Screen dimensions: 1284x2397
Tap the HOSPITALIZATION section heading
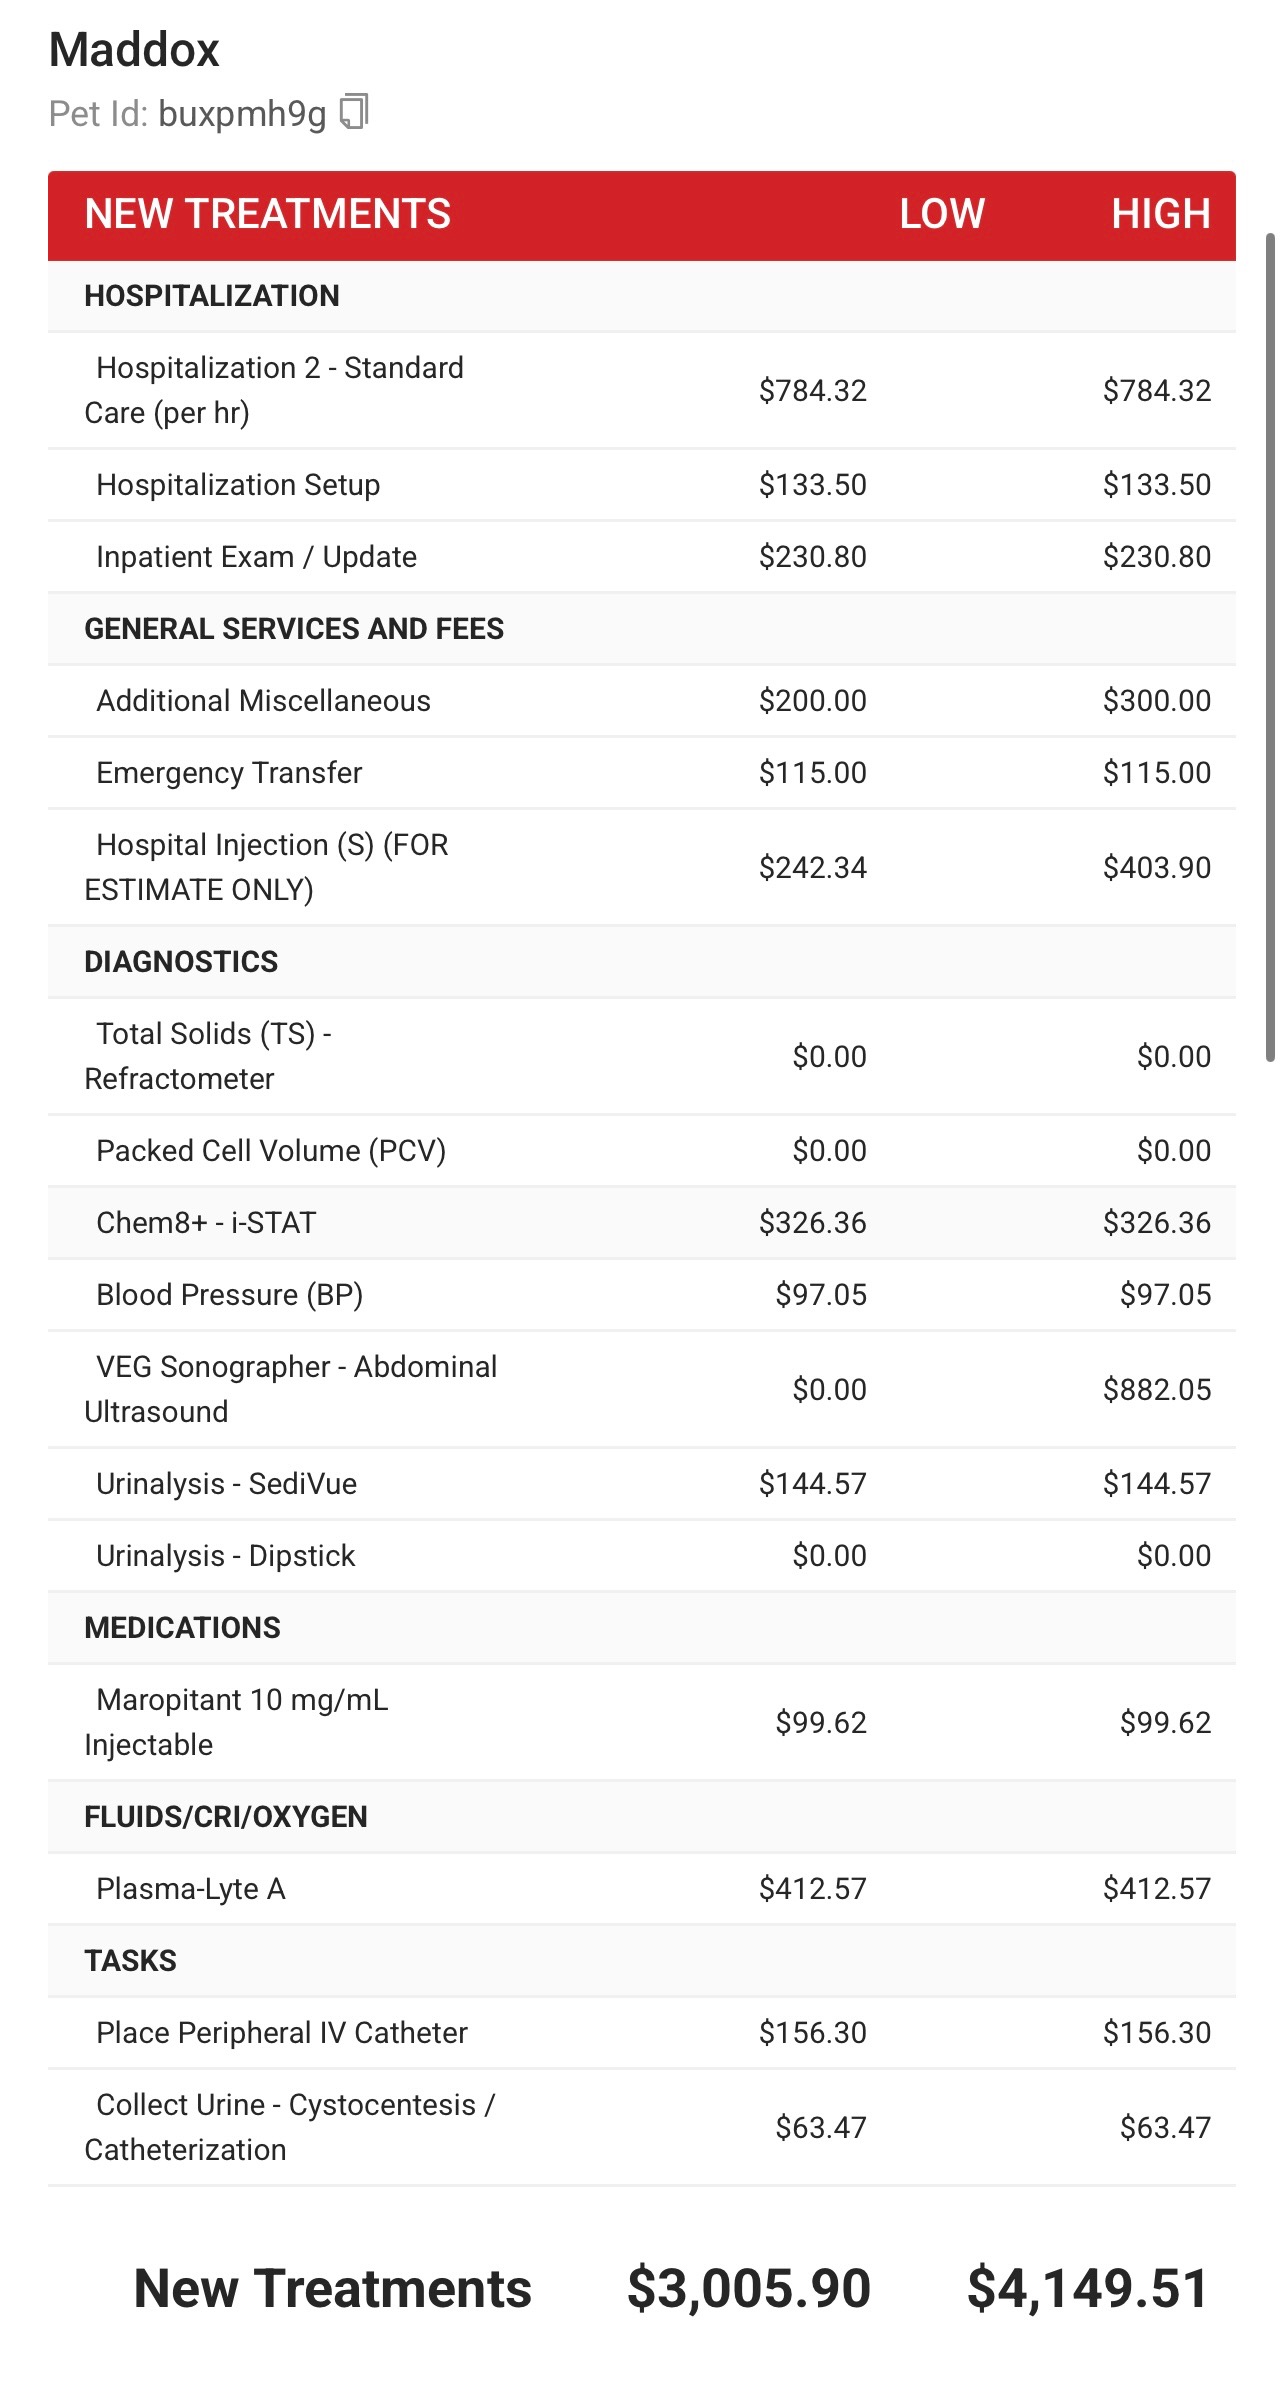click(x=212, y=296)
